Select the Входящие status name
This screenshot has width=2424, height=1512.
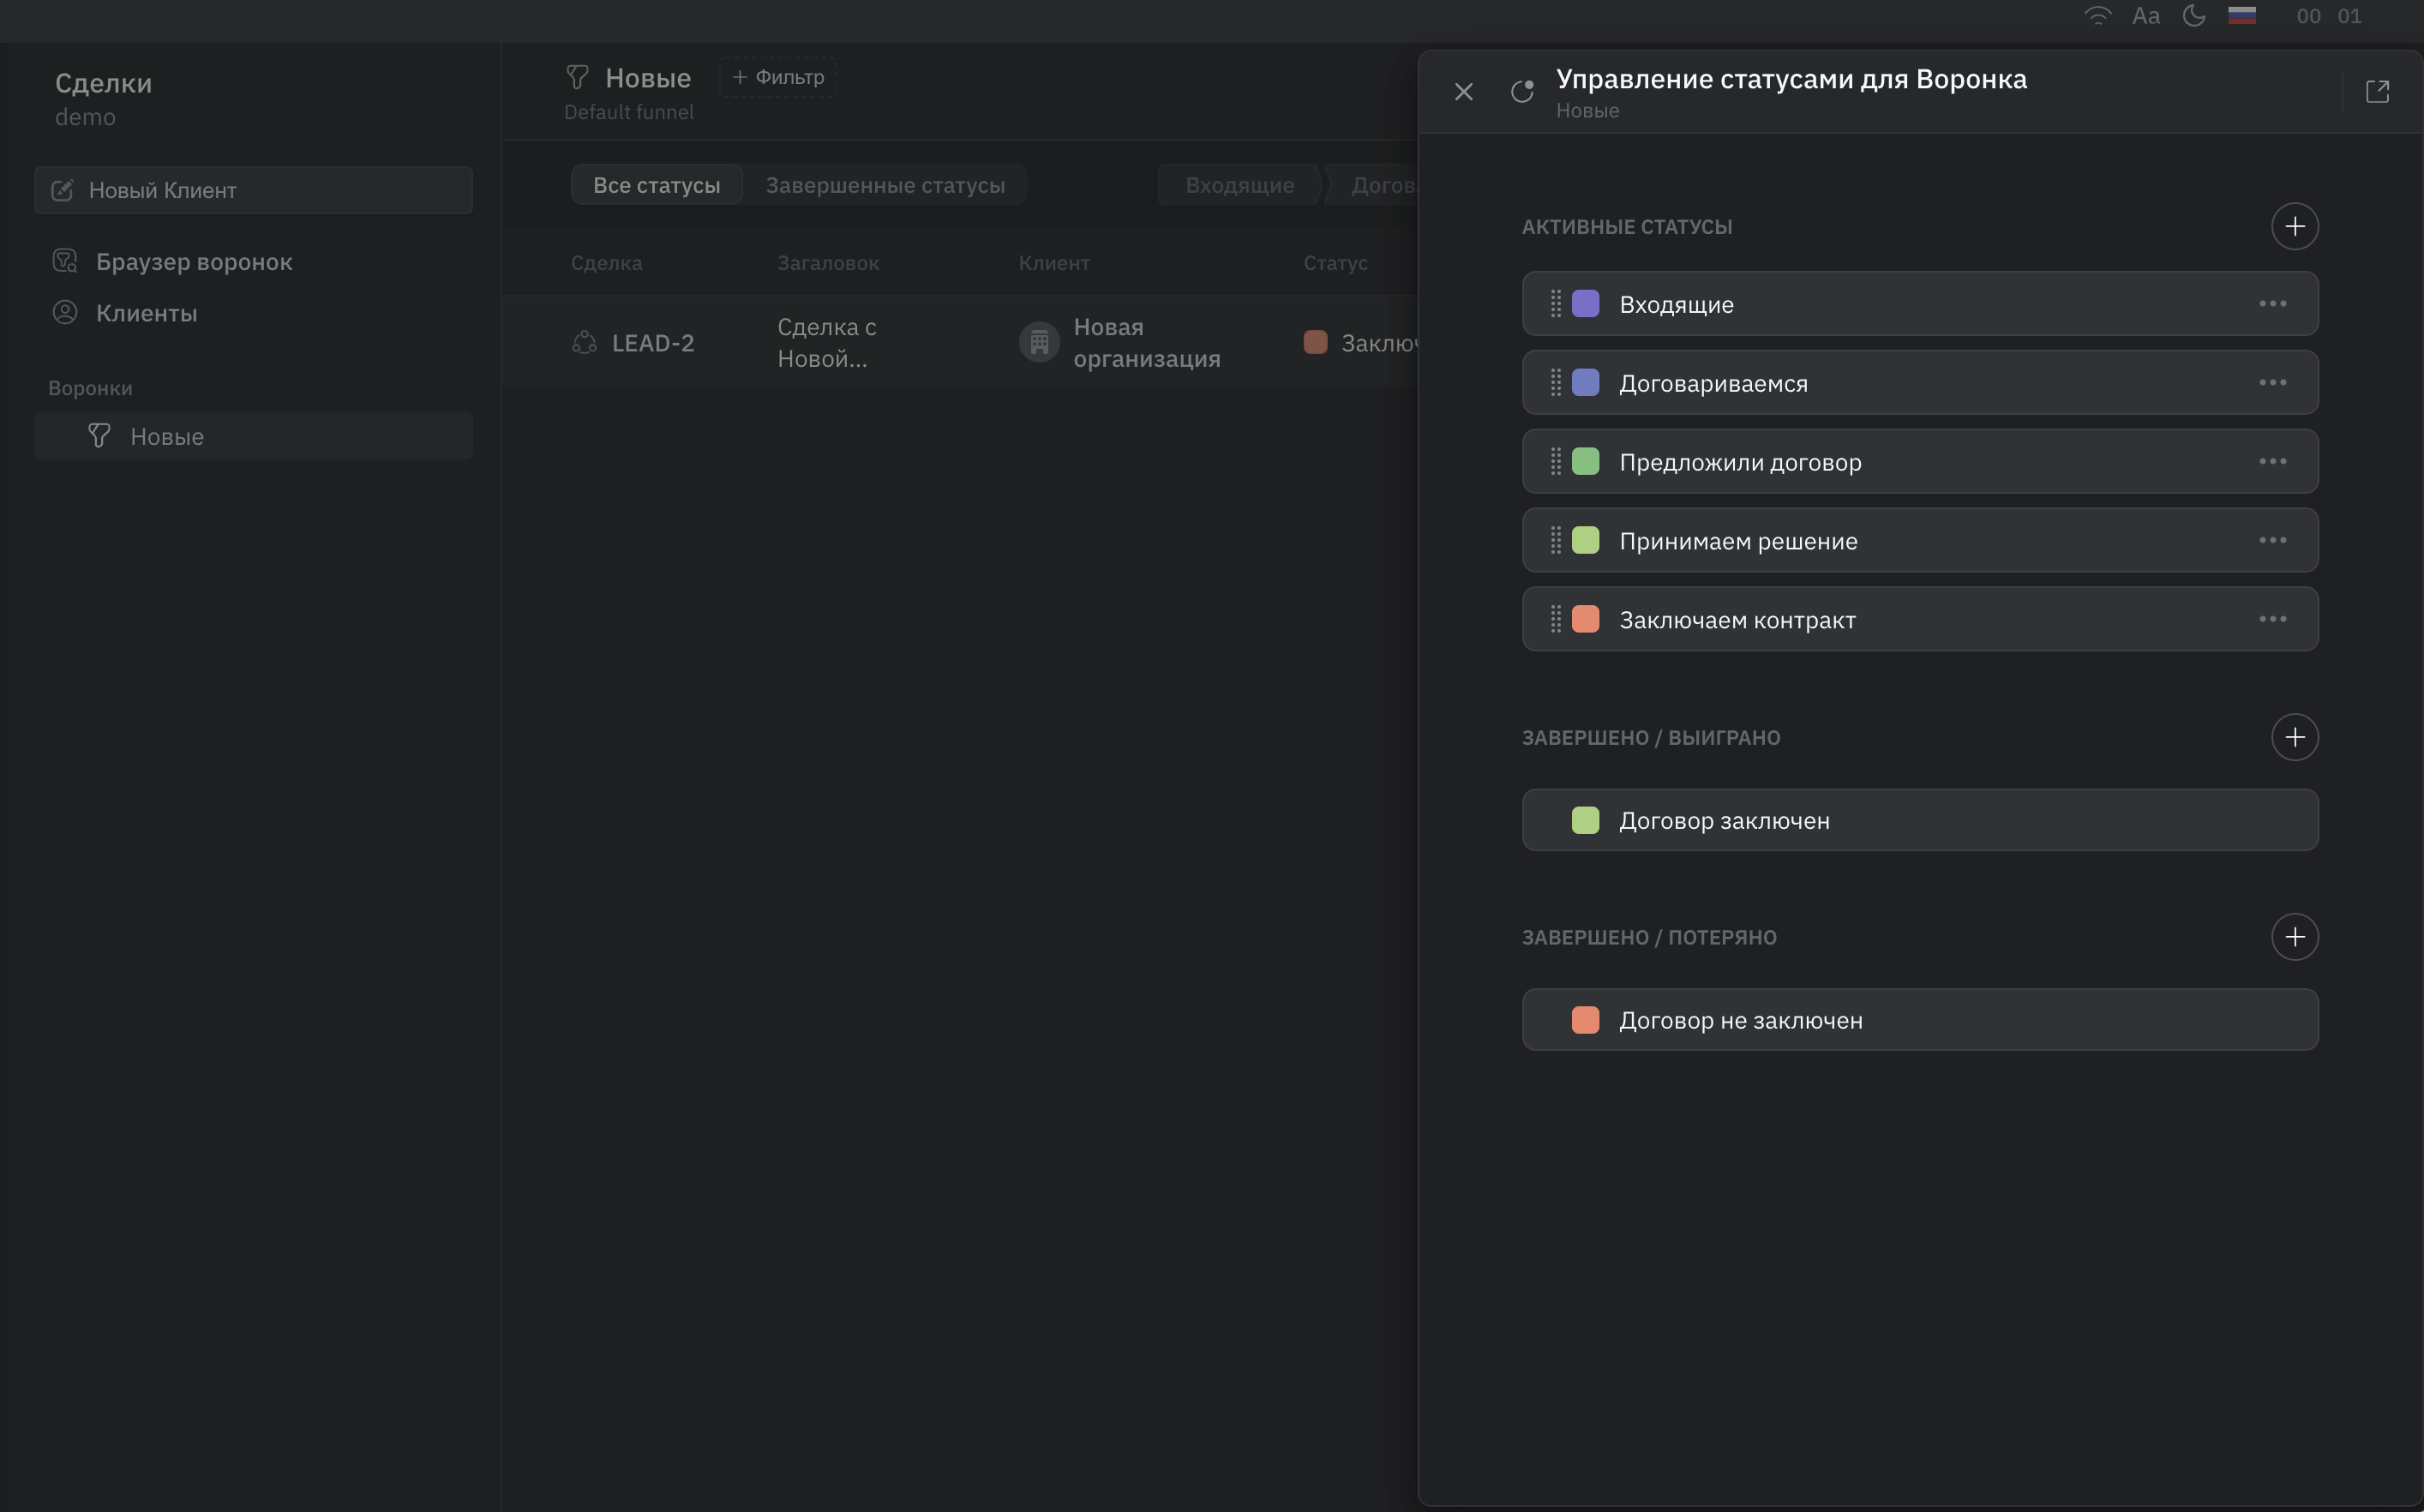click(1676, 304)
